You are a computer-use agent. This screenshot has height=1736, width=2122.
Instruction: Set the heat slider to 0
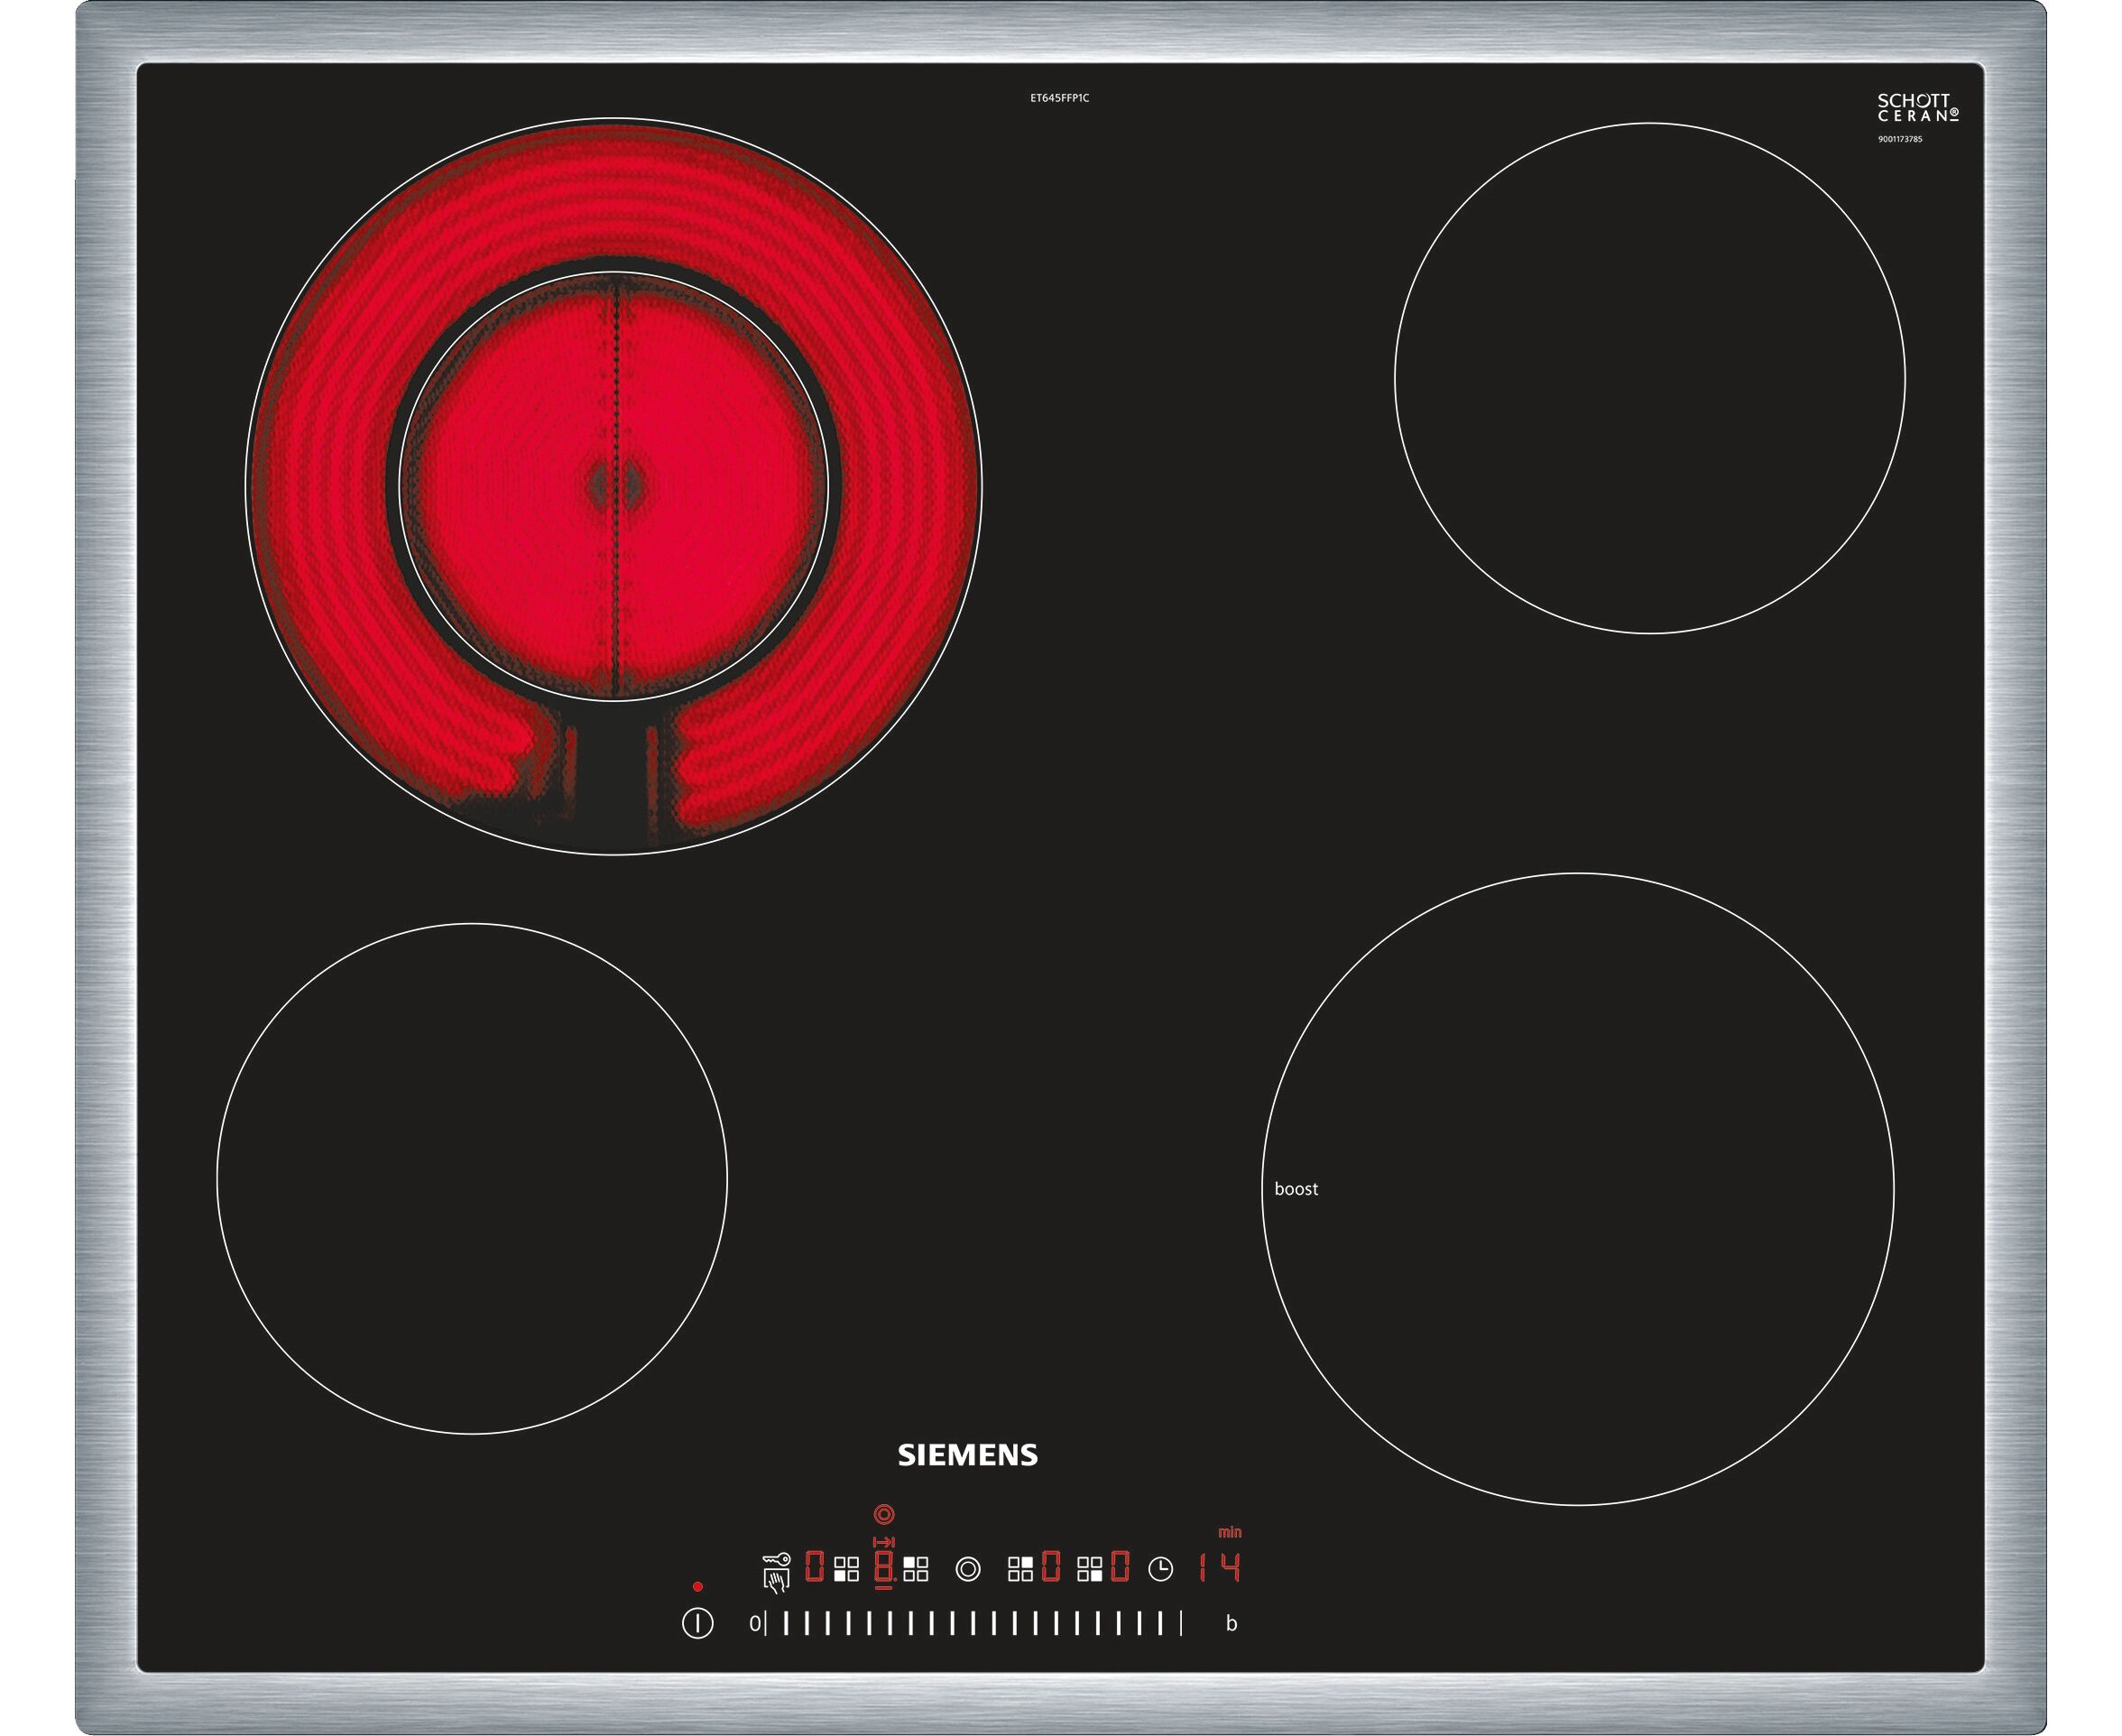(x=757, y=1624)
